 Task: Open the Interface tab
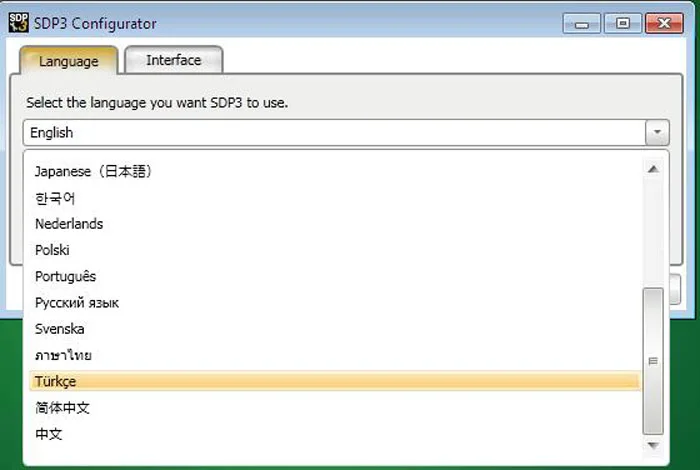click(x=174, y=60)
